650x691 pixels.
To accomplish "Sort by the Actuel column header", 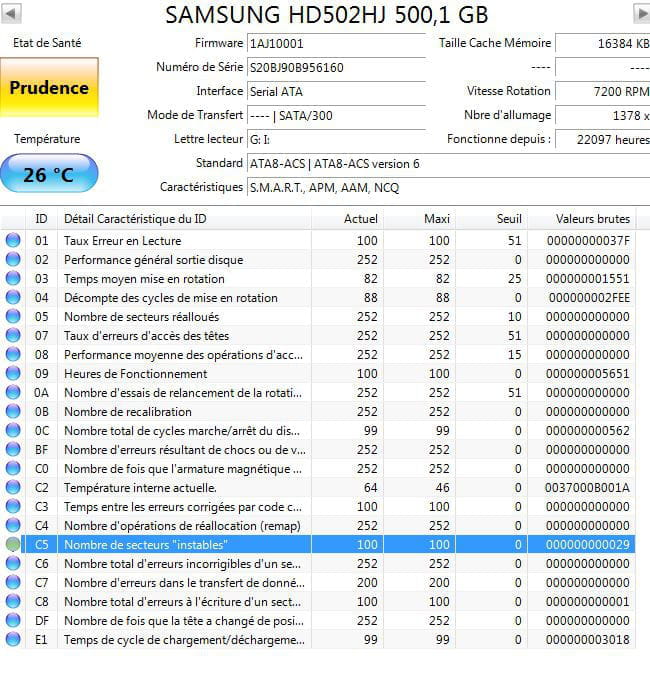I will pyautogui.click(x=347, y=219).
